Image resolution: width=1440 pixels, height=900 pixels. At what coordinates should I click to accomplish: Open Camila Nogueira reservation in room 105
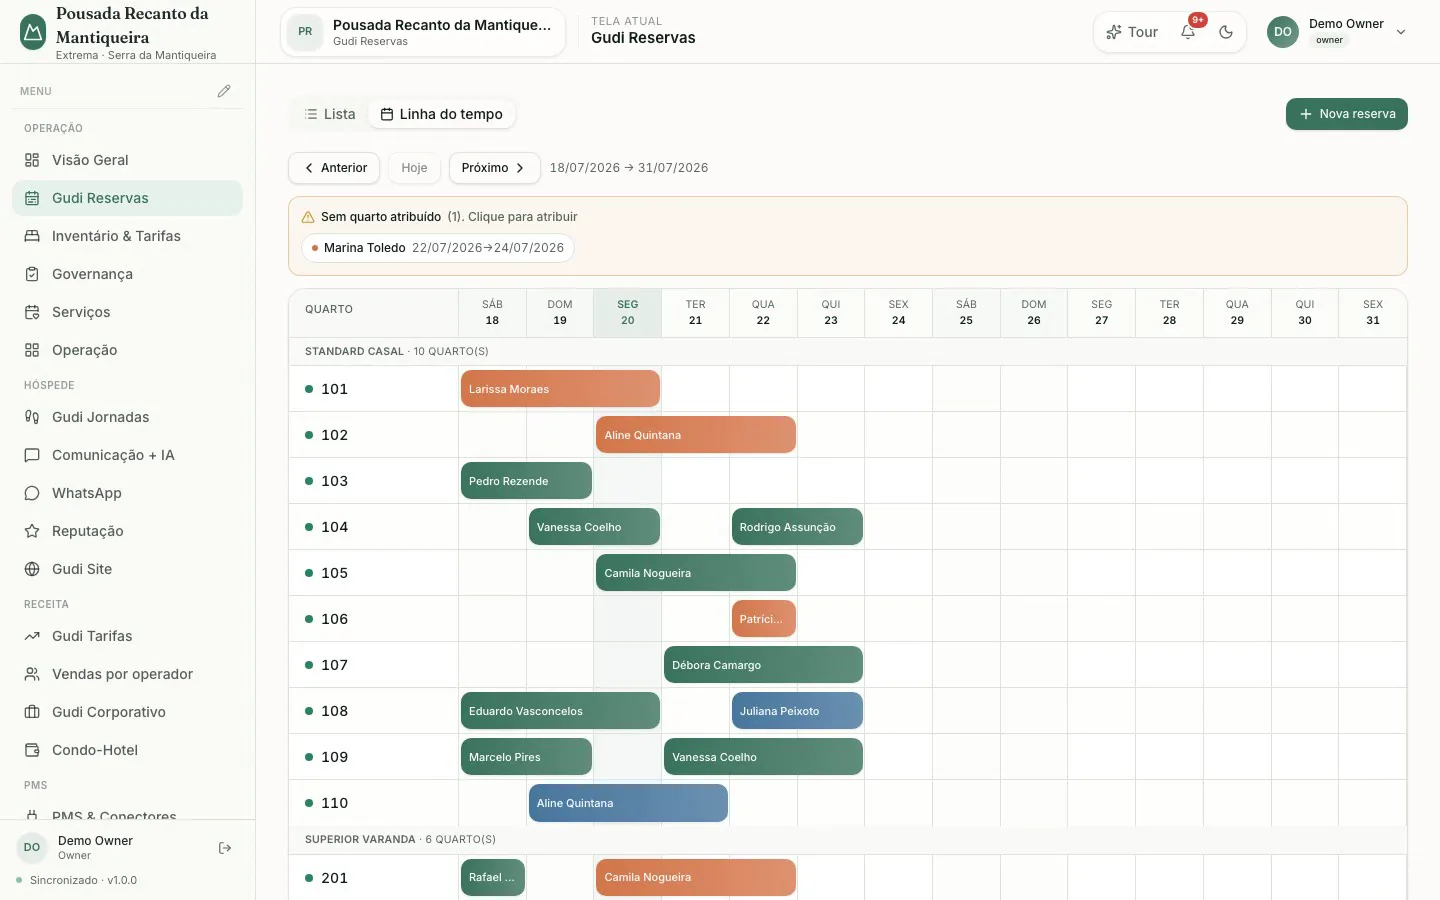pyautogui.click(x=696, y=573)
